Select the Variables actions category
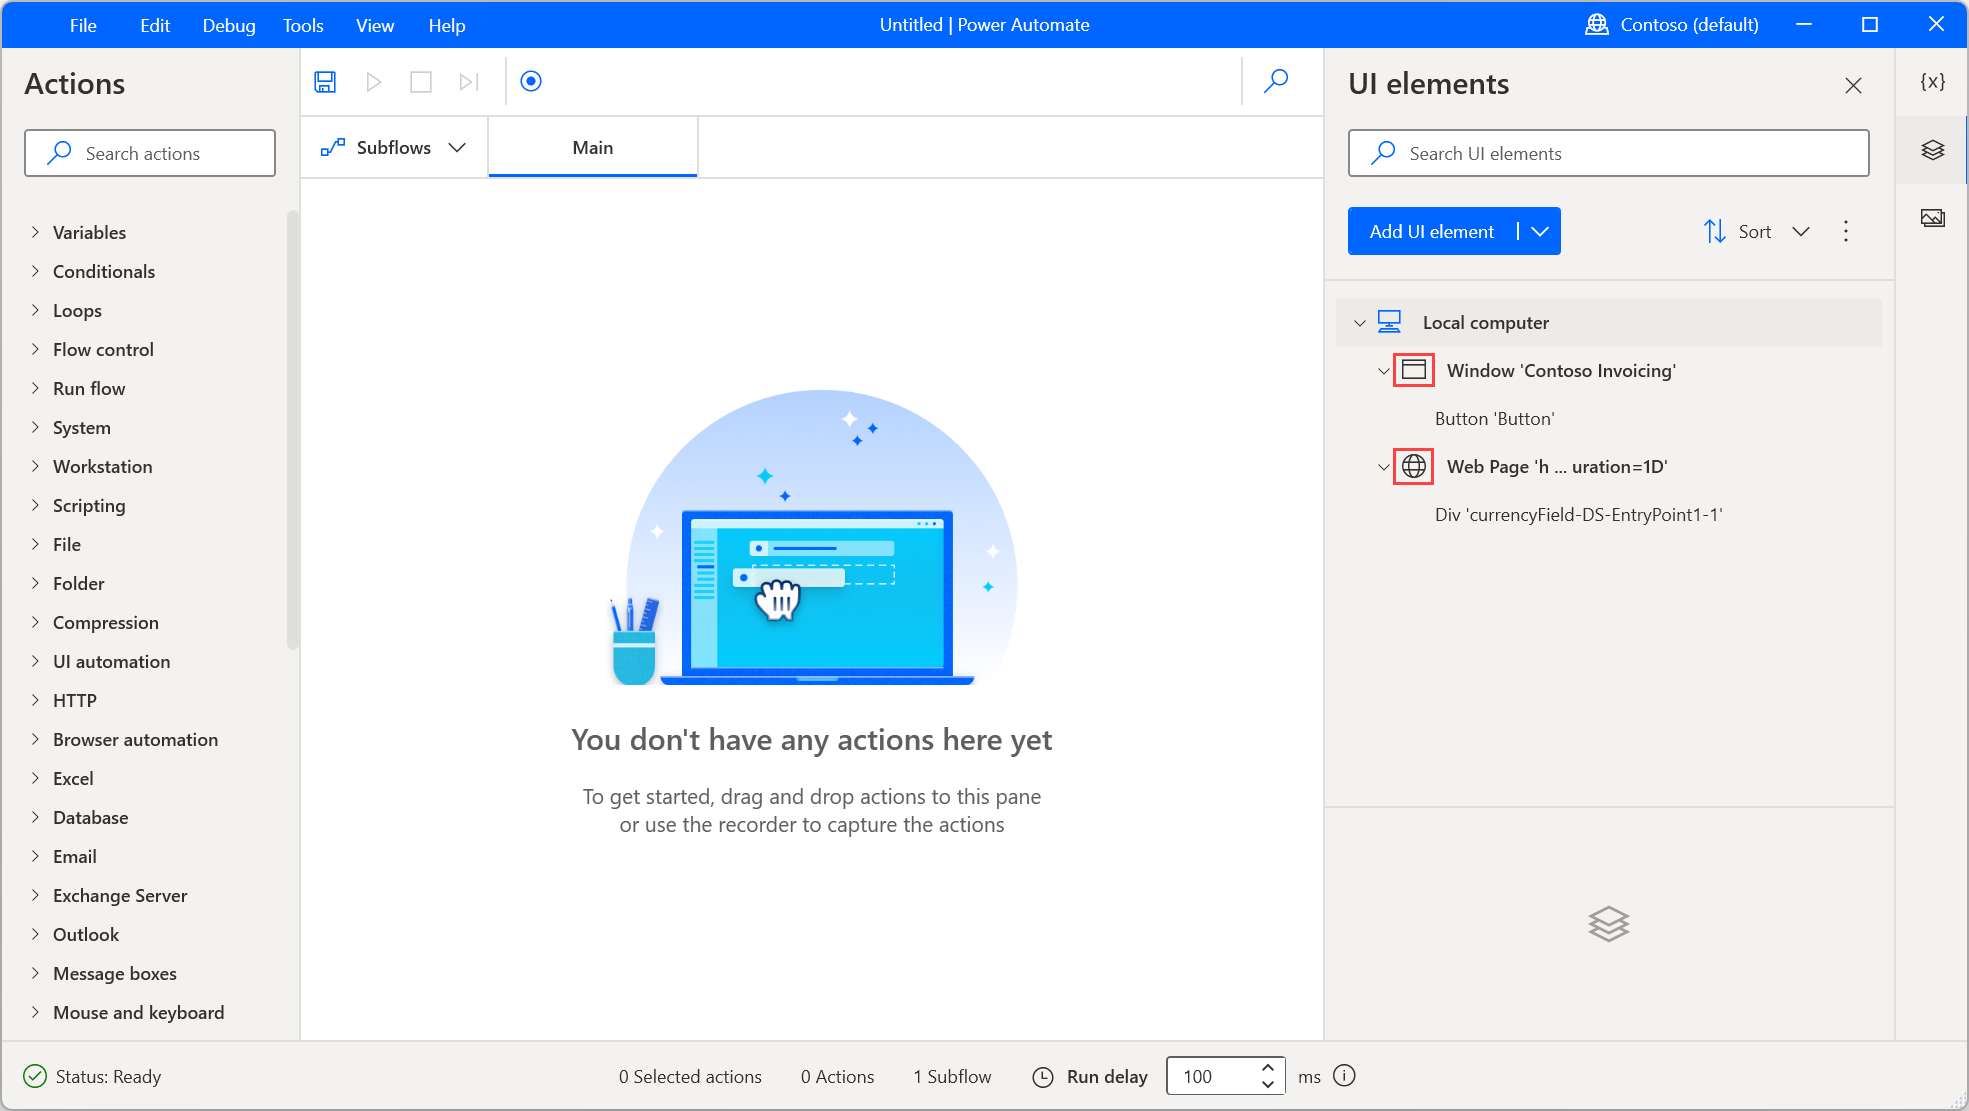The width and height of the screenshot is (1969, 1111). click(89, 232)
